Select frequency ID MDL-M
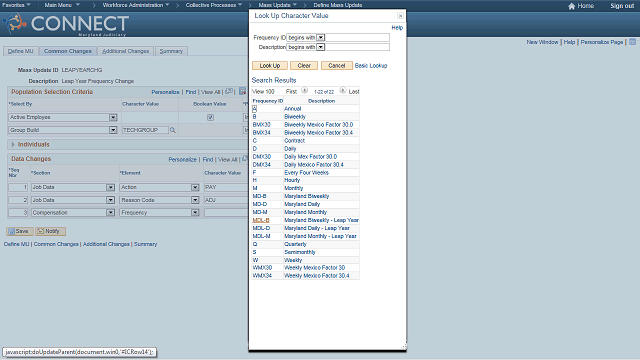The height and width of the screenshot is (360, 640). click(x=261, y=236)
